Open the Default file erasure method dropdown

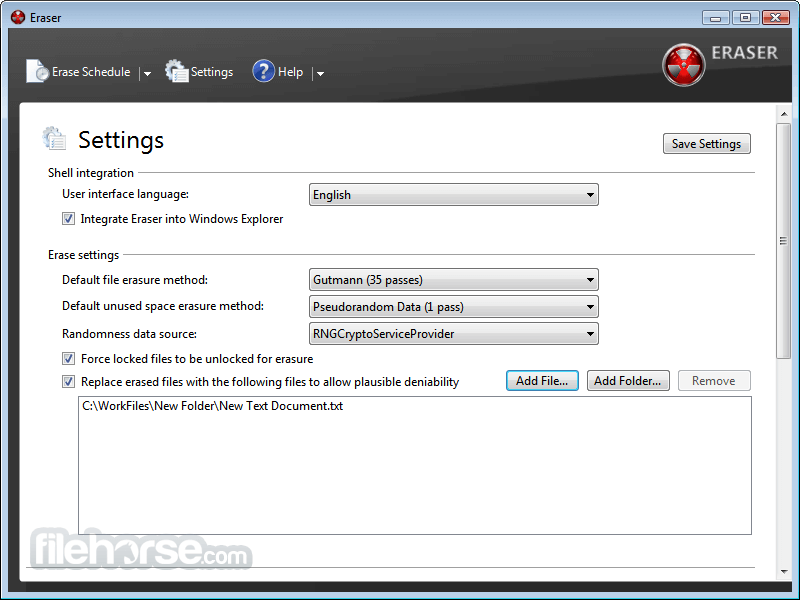[454, 280]
